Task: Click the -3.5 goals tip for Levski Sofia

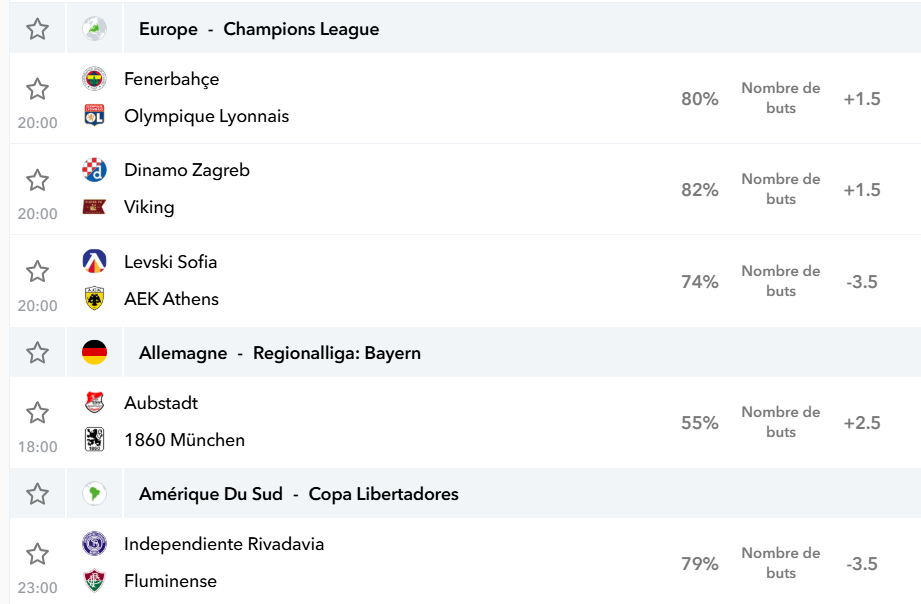Action: point(862,281)
